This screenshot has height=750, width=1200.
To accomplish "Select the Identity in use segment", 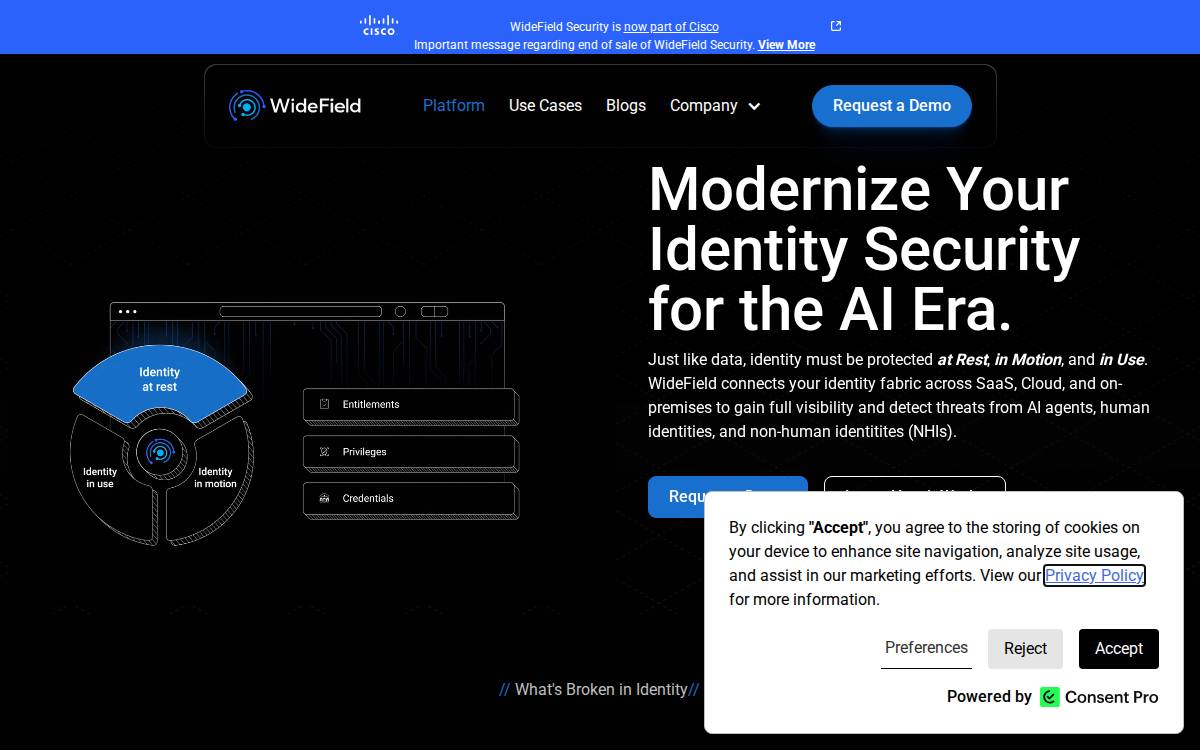I will tap(100, 477).
